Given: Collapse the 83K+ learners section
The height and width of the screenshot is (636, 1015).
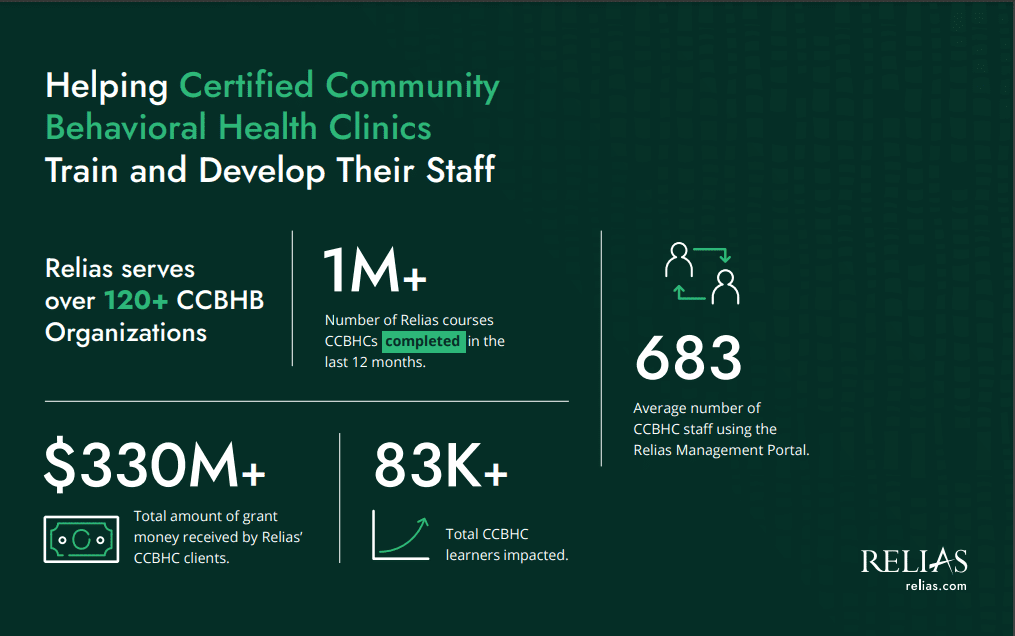Looking at the screenshot, I should pos(441,466).
